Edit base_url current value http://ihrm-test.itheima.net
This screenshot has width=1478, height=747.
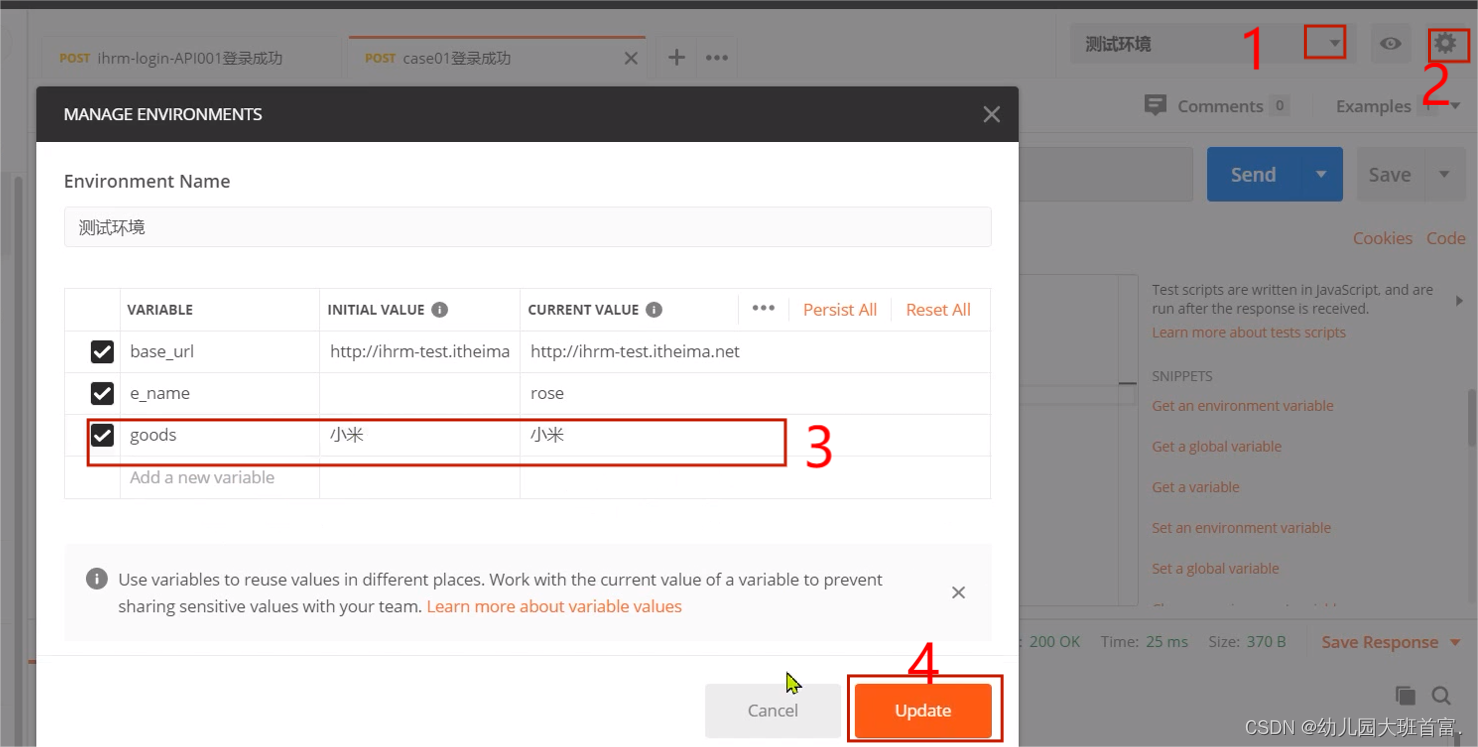(755, 352)
